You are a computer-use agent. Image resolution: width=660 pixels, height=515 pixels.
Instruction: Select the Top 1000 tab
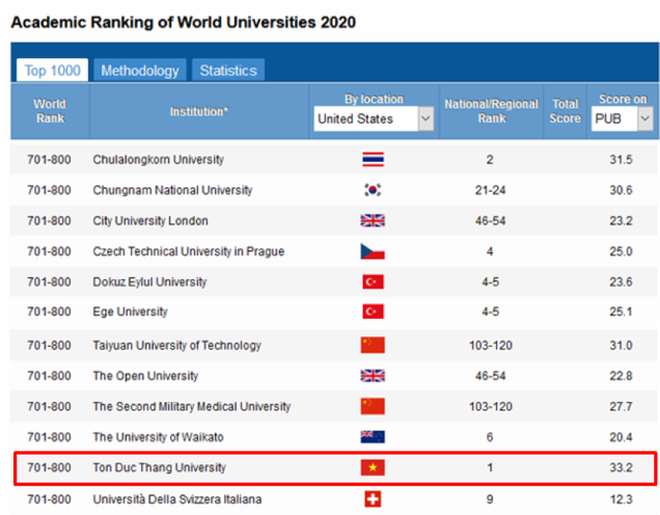pyautogui.click(x=52, y=70)
